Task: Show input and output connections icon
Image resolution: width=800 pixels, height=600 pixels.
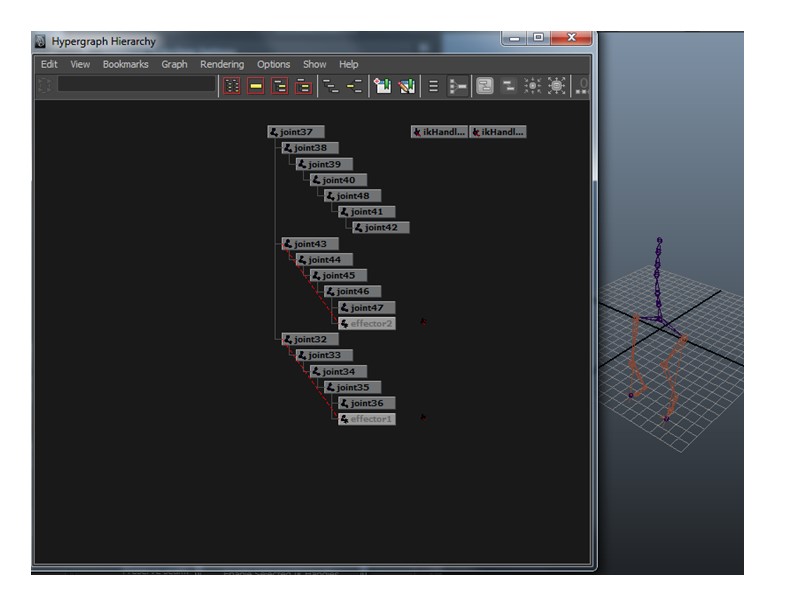Action: pos(354,86)
